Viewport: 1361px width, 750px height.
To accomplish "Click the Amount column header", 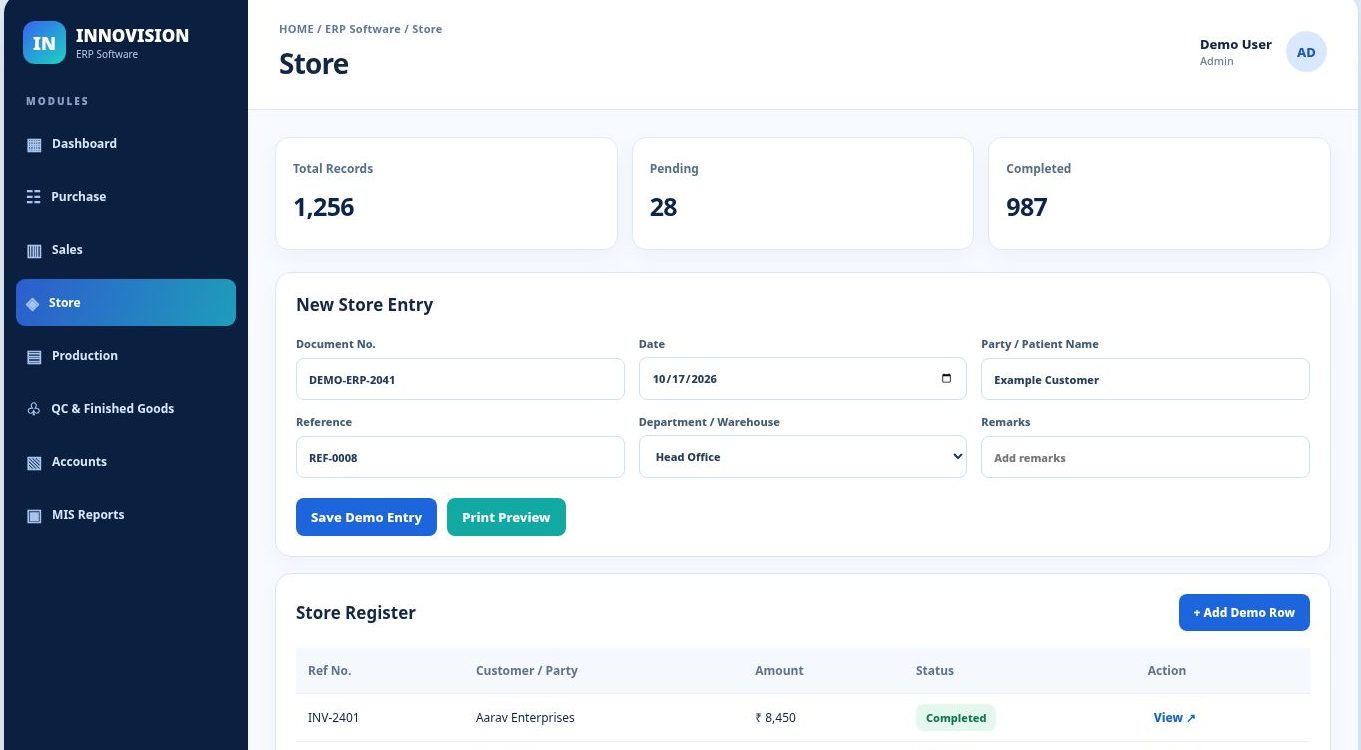I will pos(779,671).
